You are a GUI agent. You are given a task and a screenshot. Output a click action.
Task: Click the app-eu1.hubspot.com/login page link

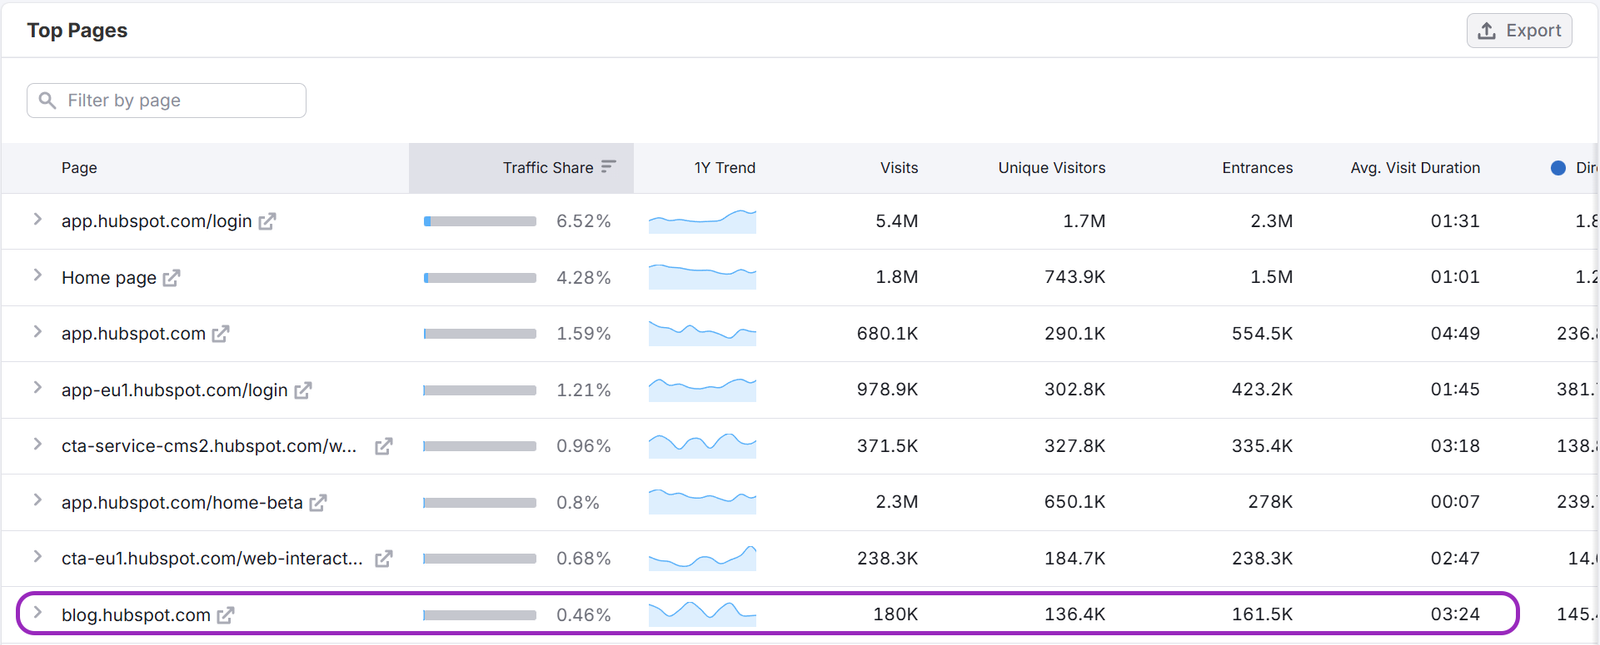(x=174, y=390)
